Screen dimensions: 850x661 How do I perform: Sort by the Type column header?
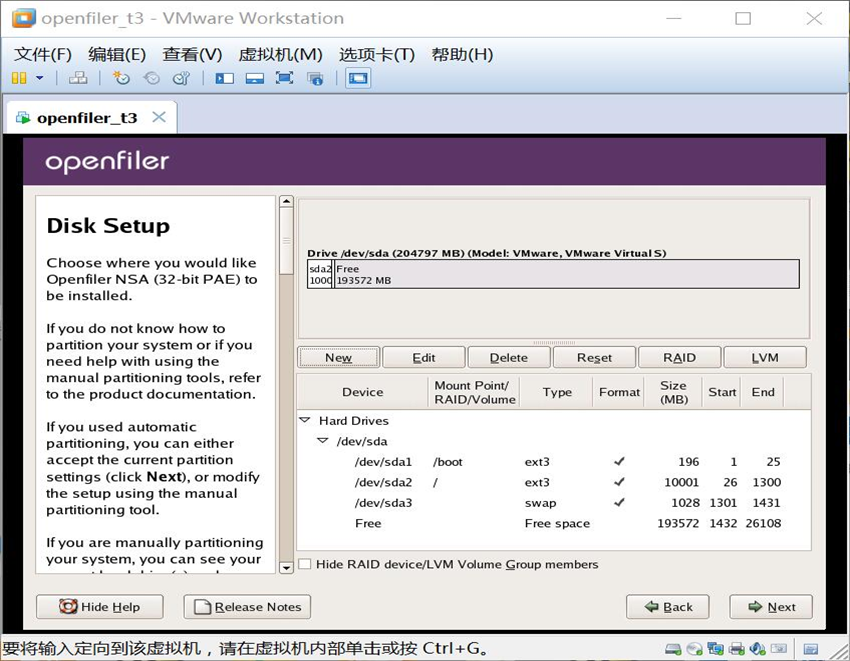click(557, 392)
